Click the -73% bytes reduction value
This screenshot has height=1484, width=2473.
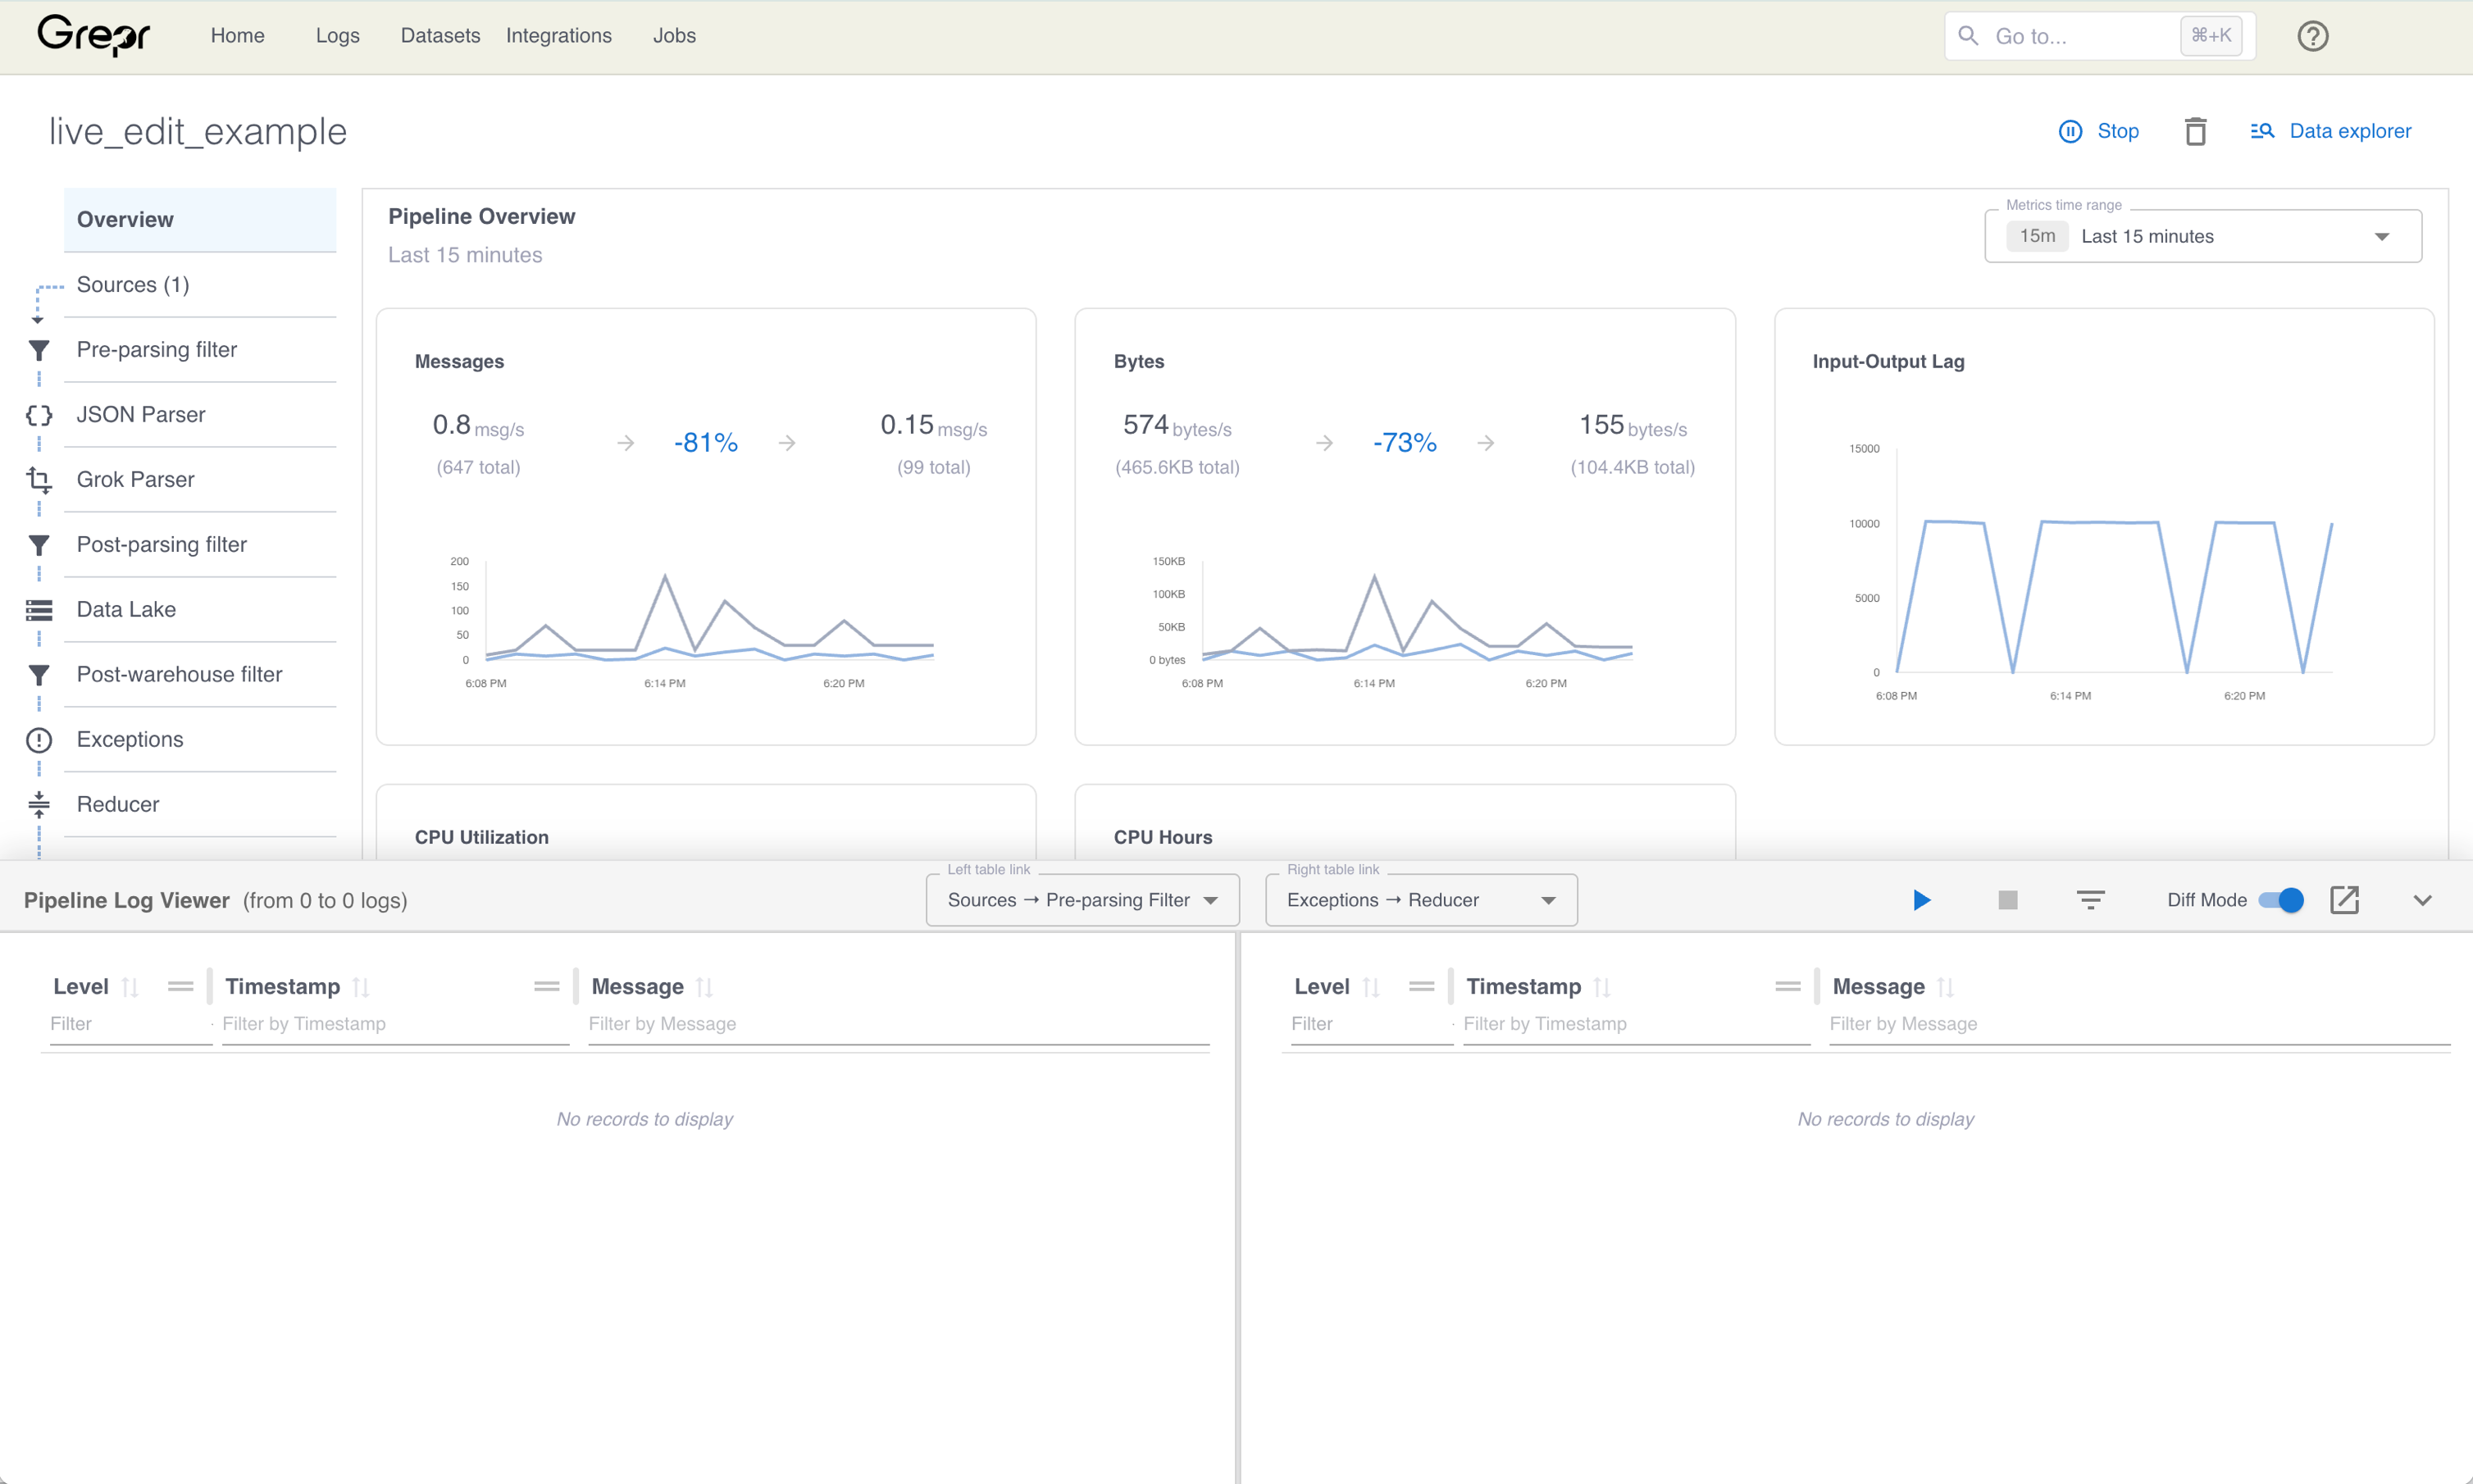1404,443
